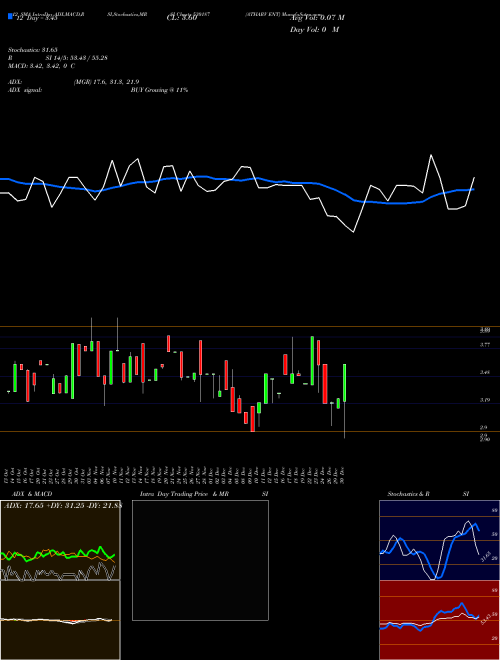Screen dimensions: 500x660
Task: Click the 'SI 14/5: 33.43 / 55.28' value
Action: coord(77,58)
